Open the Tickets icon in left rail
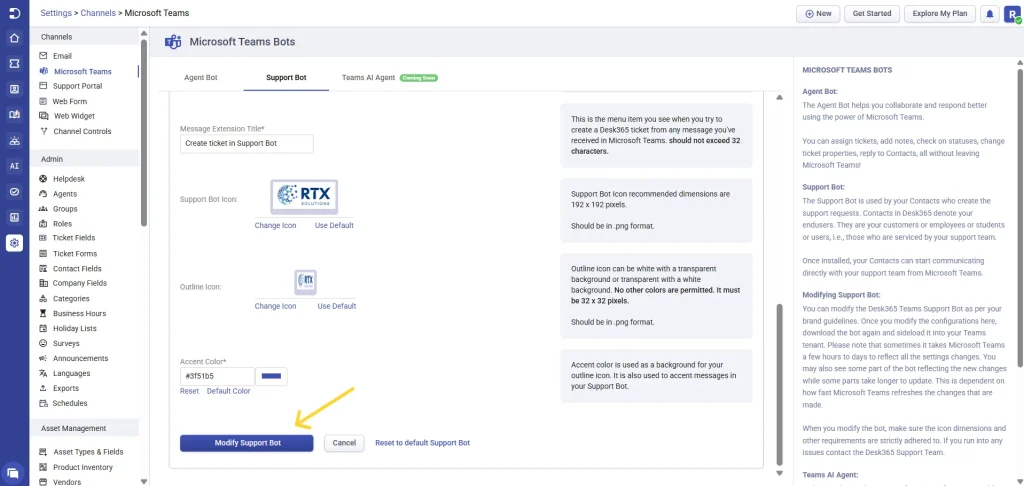Viewport: 1024px width, 486px height. click(x=14, y=63)
